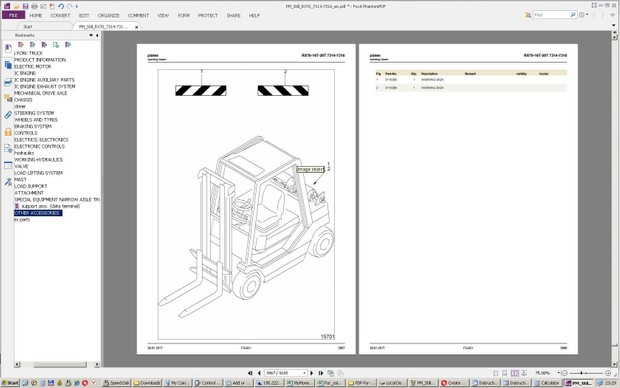This screenshot has width=620, height=388.
Task: Open the FILE menu
Action: click(x=13, y=15)
